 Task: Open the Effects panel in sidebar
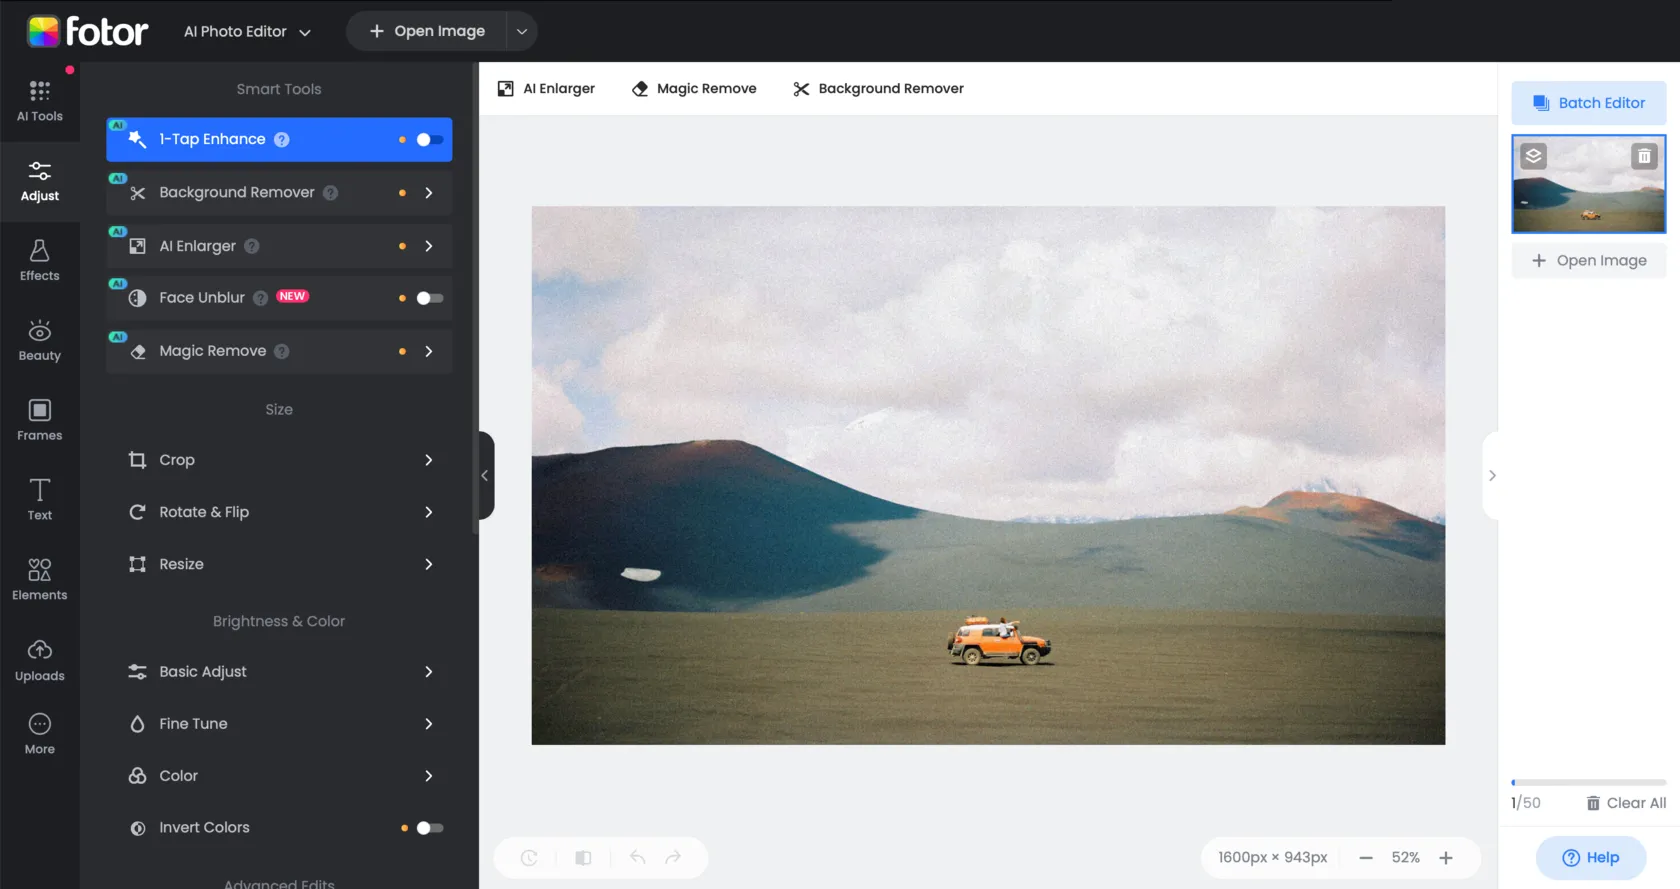39,260
